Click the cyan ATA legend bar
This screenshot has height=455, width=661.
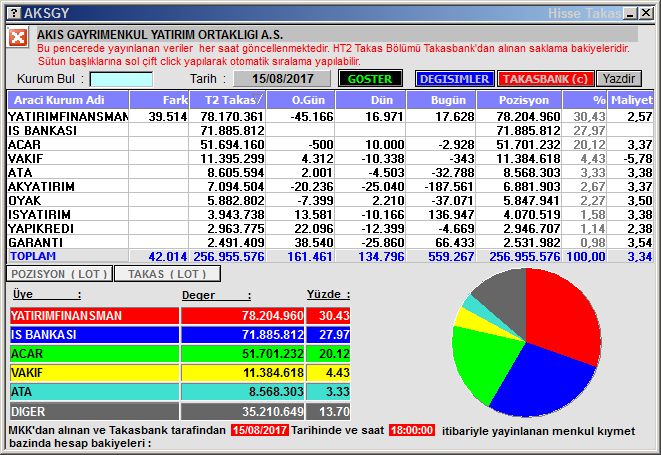[94, 392]
